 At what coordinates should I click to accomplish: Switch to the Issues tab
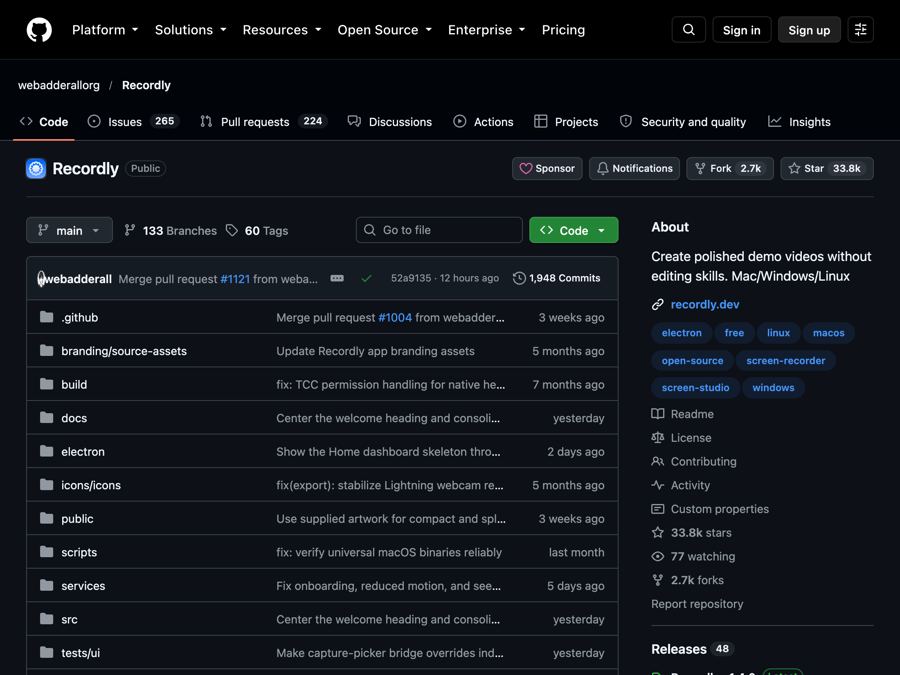[x=134, y=122]
